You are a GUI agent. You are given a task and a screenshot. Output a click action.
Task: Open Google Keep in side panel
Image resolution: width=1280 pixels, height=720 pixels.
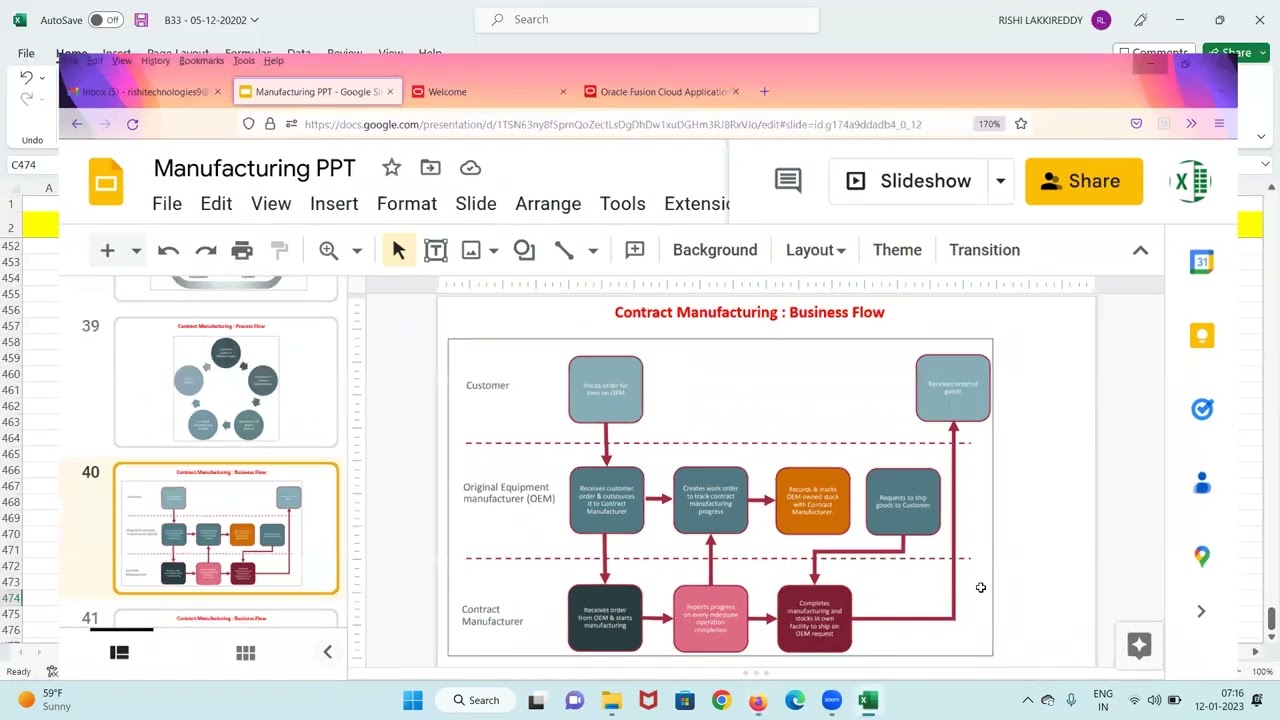coord(1202,336)
